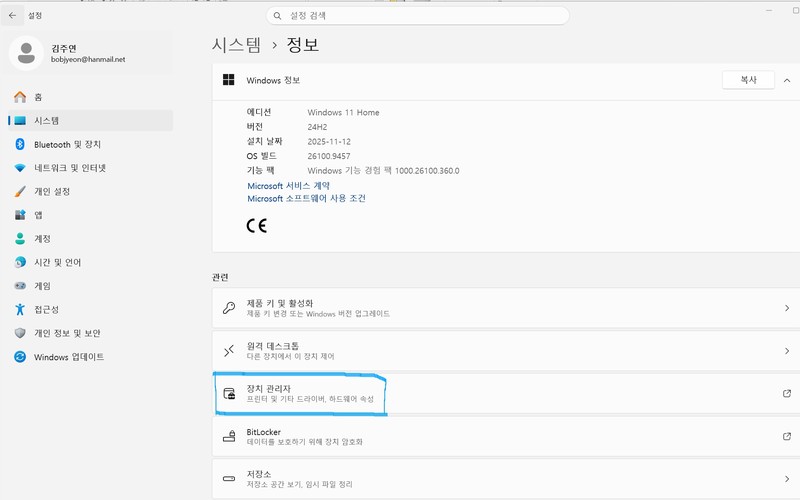Open 홈 in the sidebar
This screenshot has width=800, height=500.
pyautogui.click(x=90, y=97)
